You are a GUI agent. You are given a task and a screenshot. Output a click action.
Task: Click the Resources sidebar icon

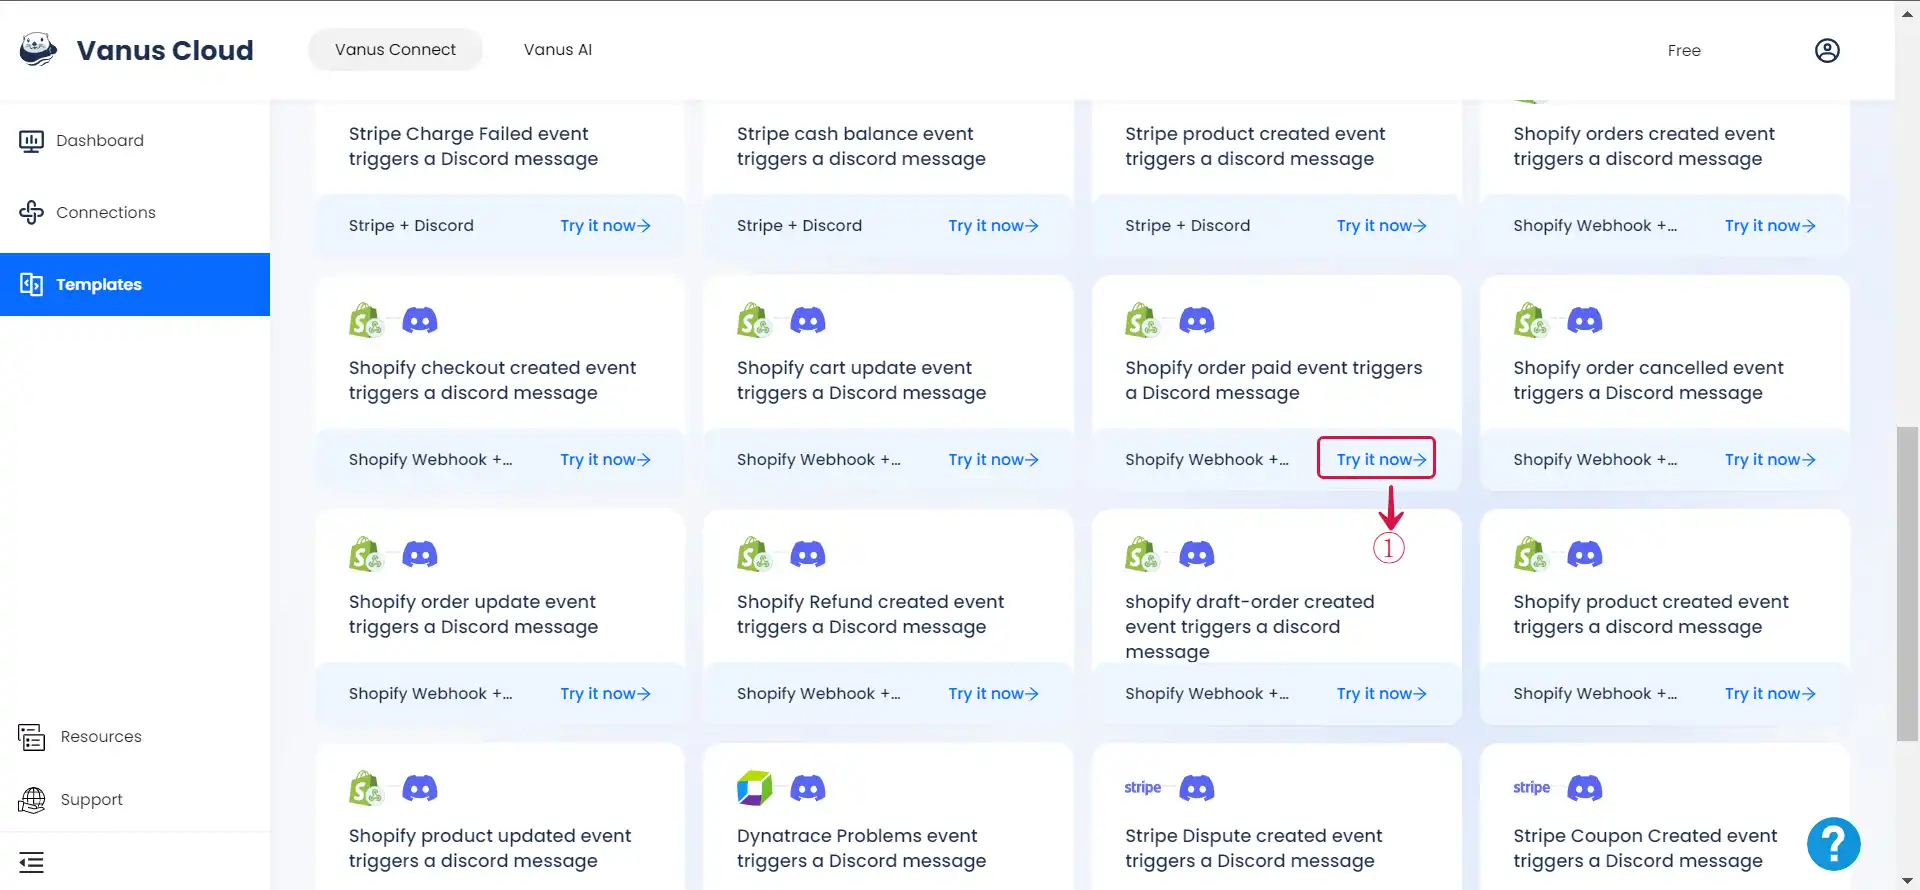click(x=32, y=737)
